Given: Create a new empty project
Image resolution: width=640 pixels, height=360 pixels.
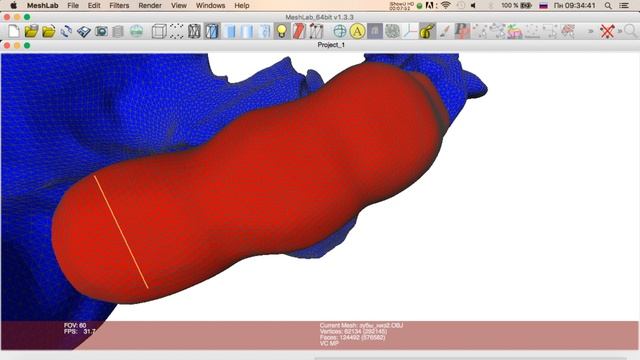Looking at the screenshot, I should point(14,31).
